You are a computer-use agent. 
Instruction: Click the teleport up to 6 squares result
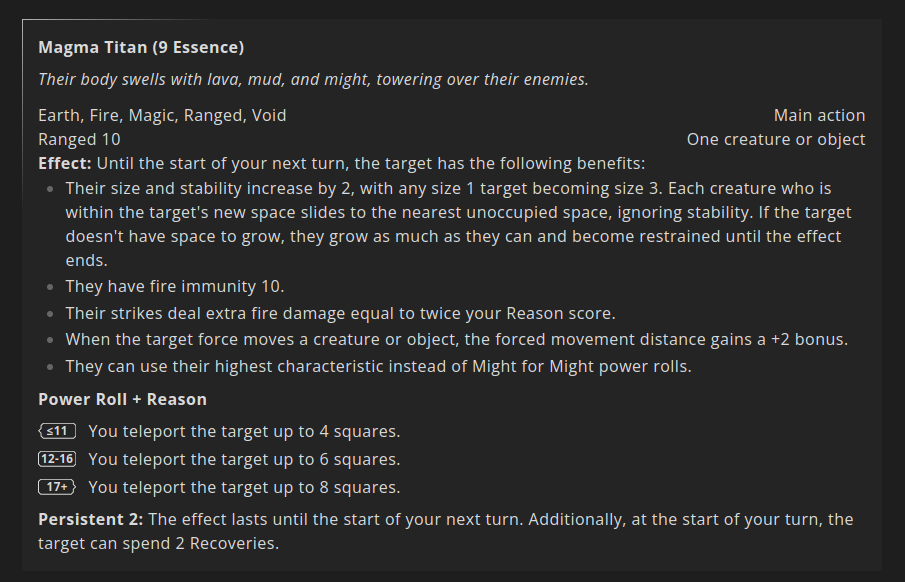244,460
